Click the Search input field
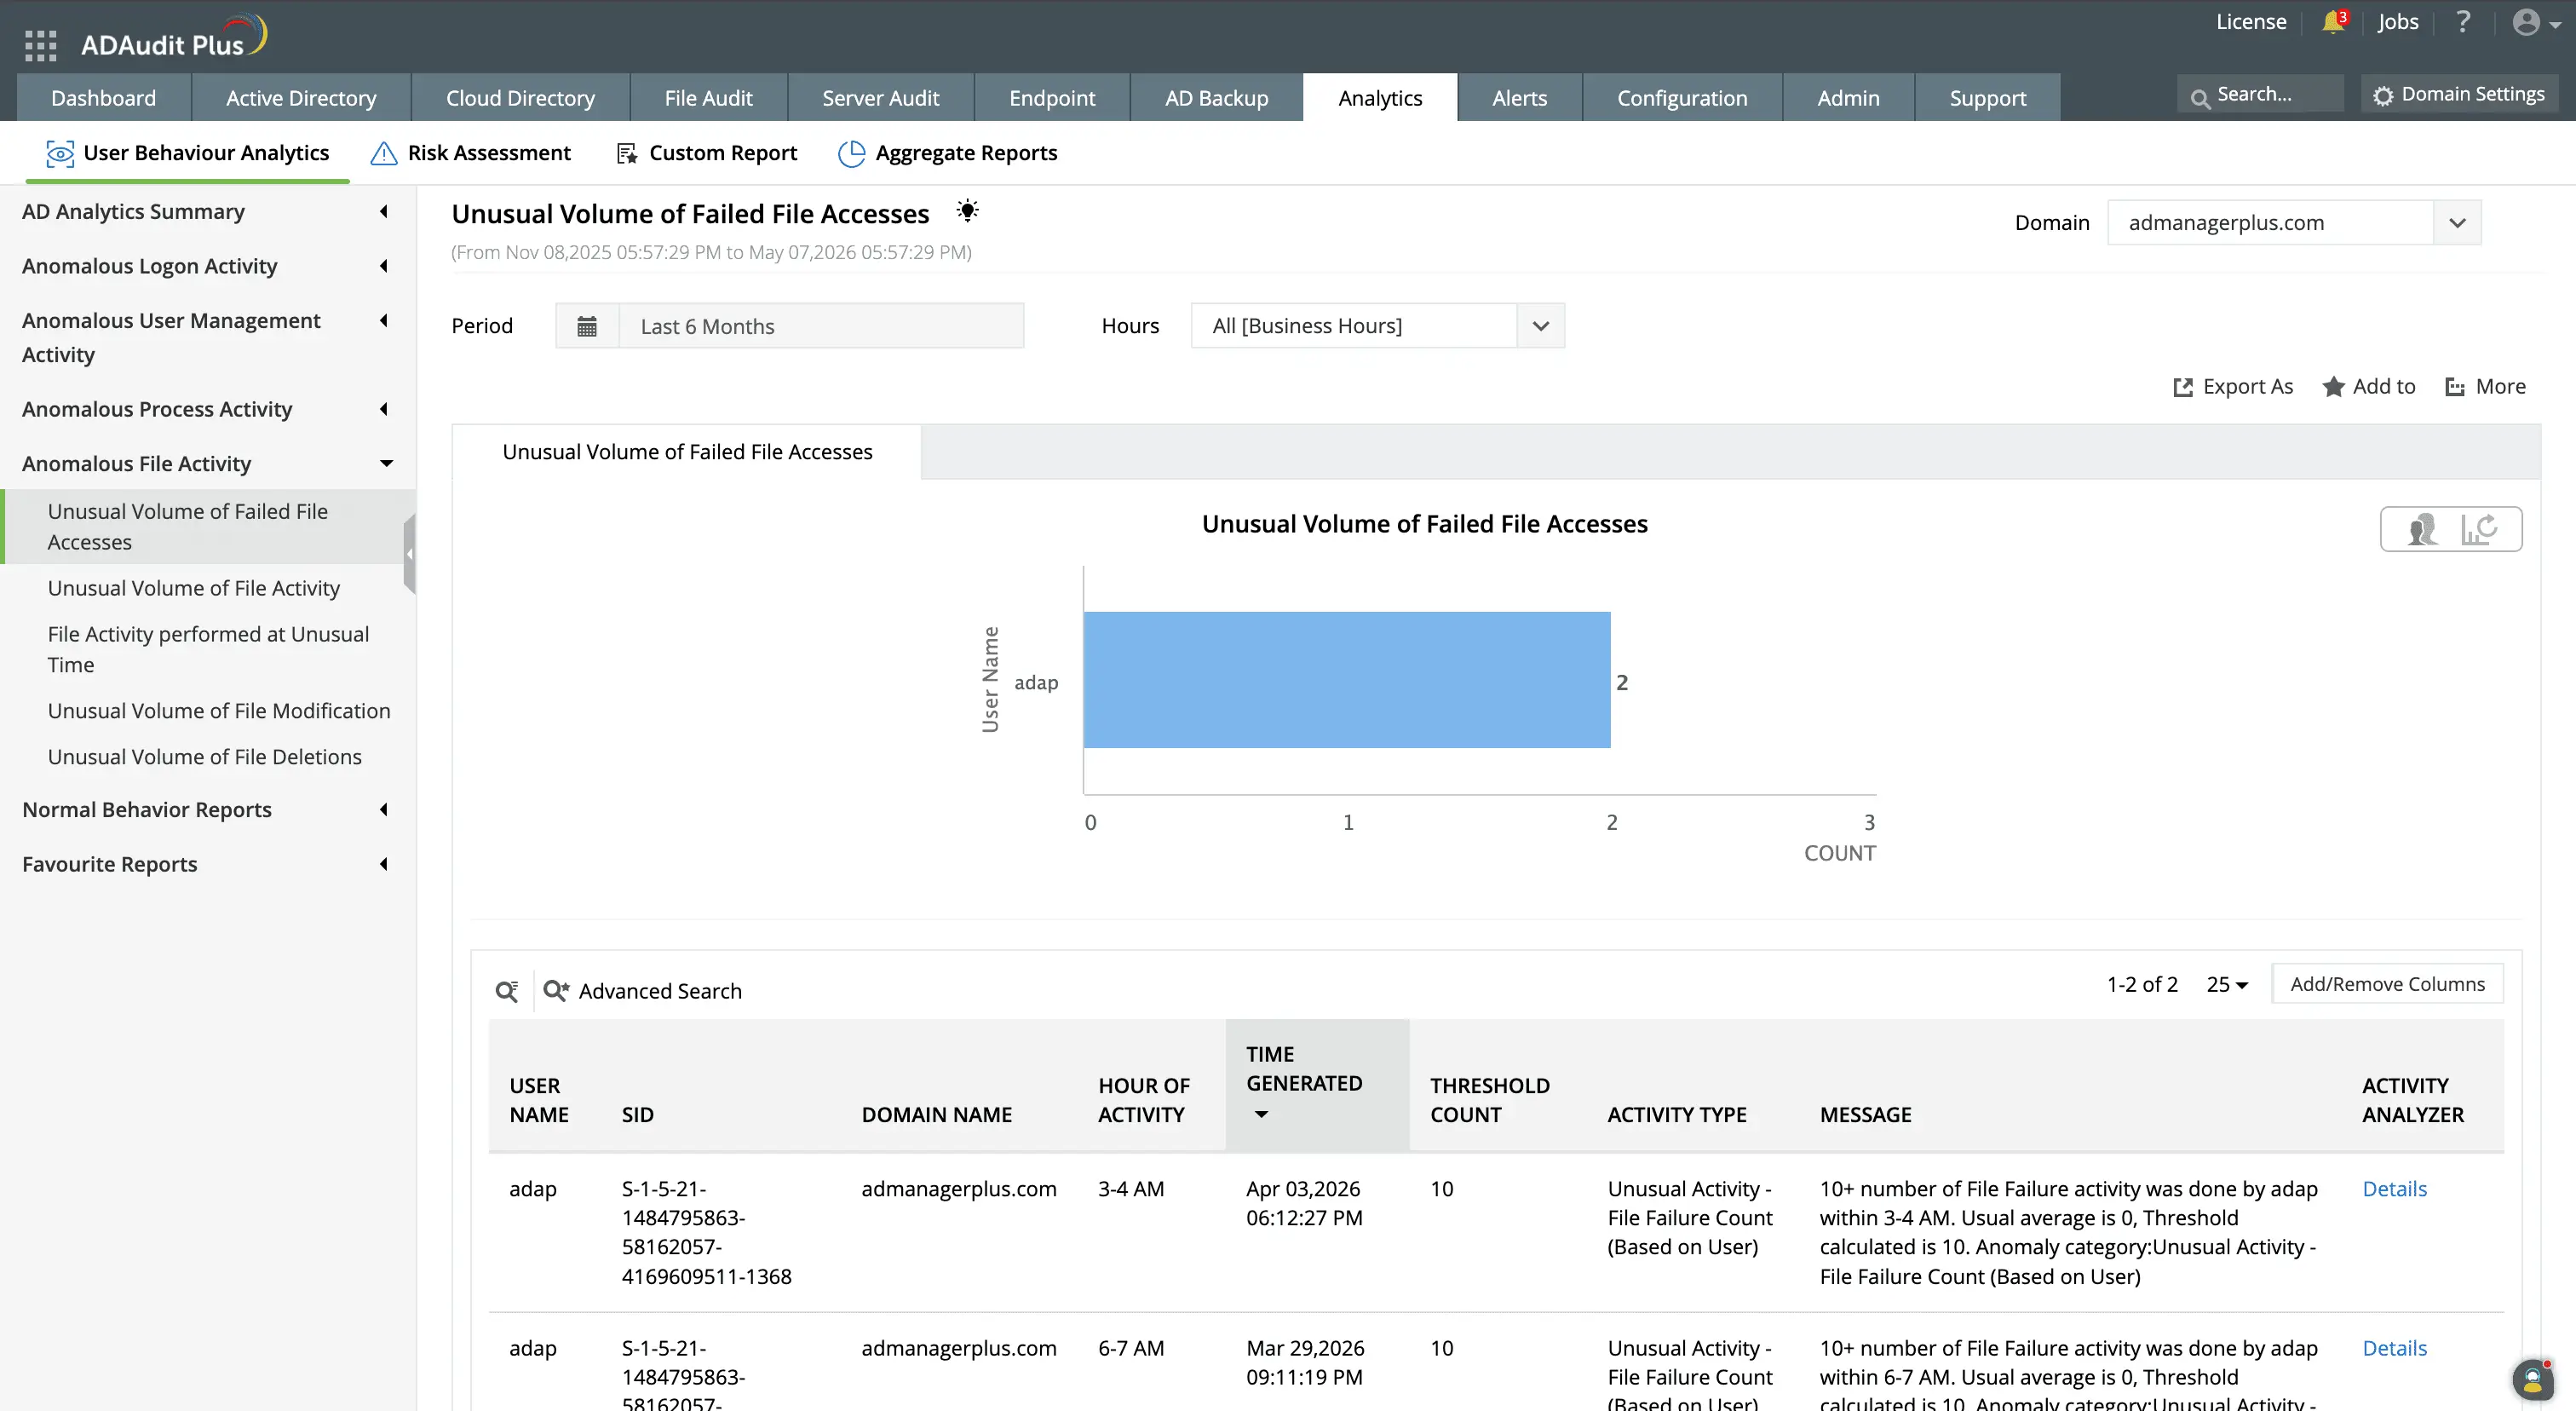The image size is (2576, 1411). [2260, 94]
